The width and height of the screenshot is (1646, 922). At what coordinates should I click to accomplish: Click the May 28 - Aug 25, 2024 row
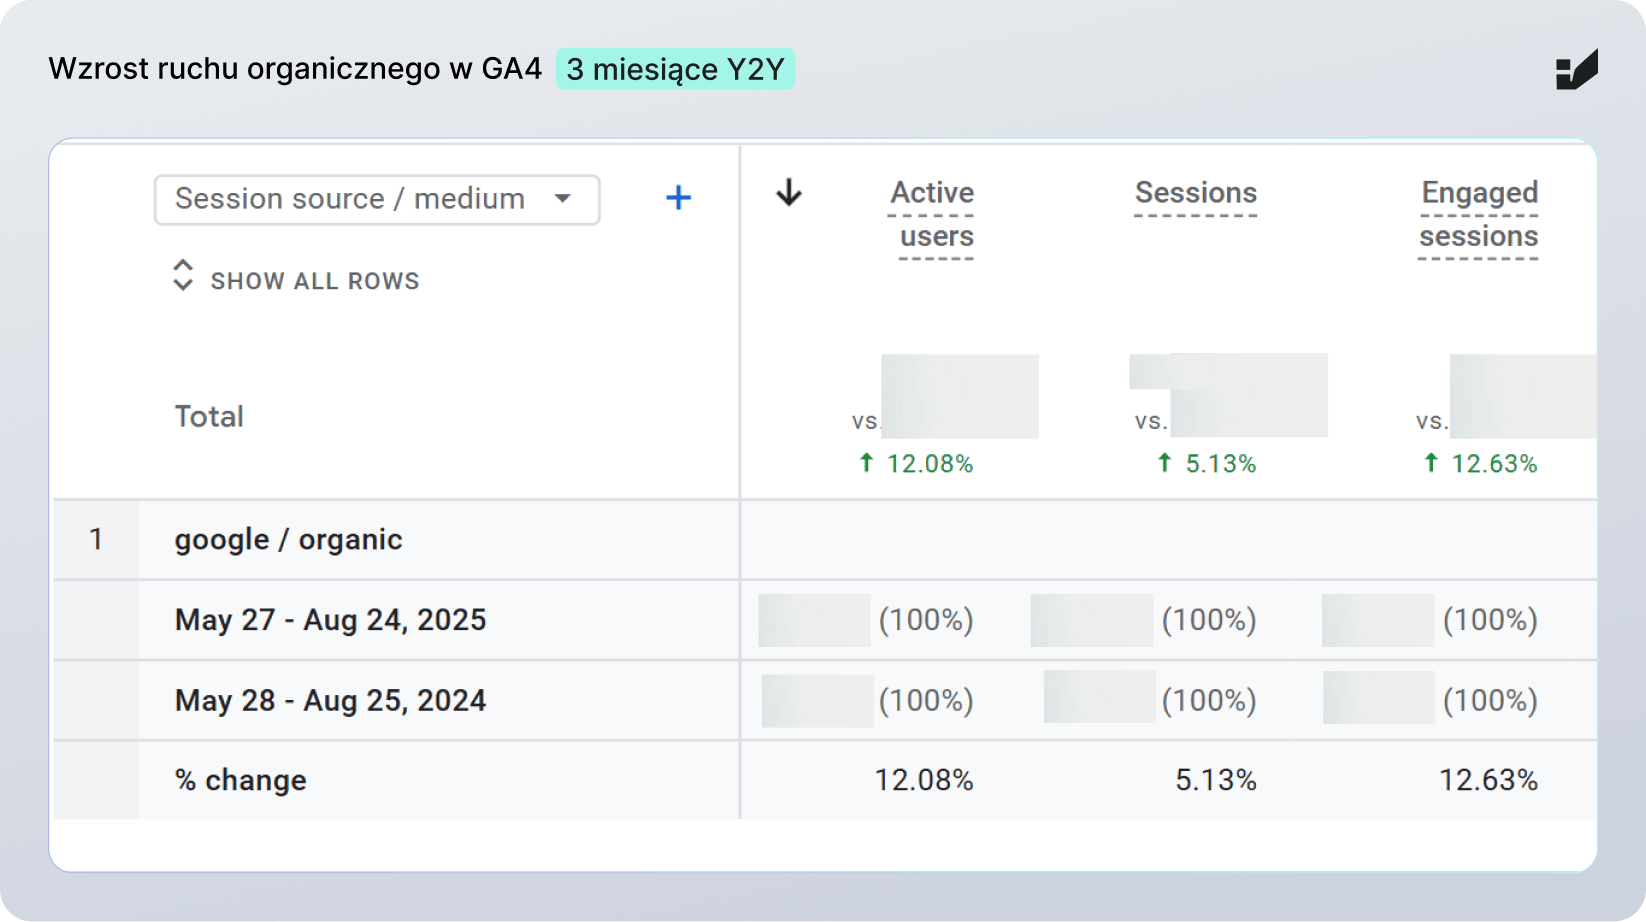[330, 700]
